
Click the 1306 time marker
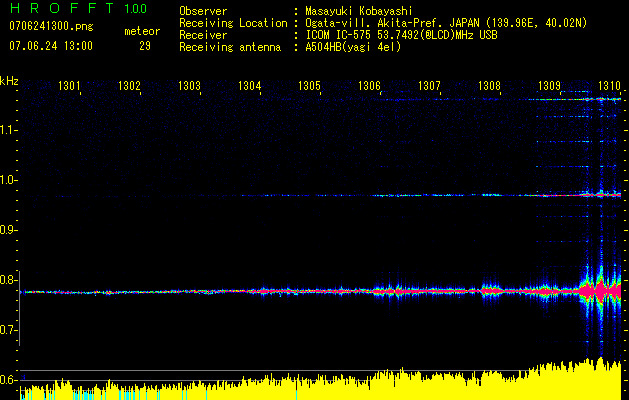tap(369, 85)
